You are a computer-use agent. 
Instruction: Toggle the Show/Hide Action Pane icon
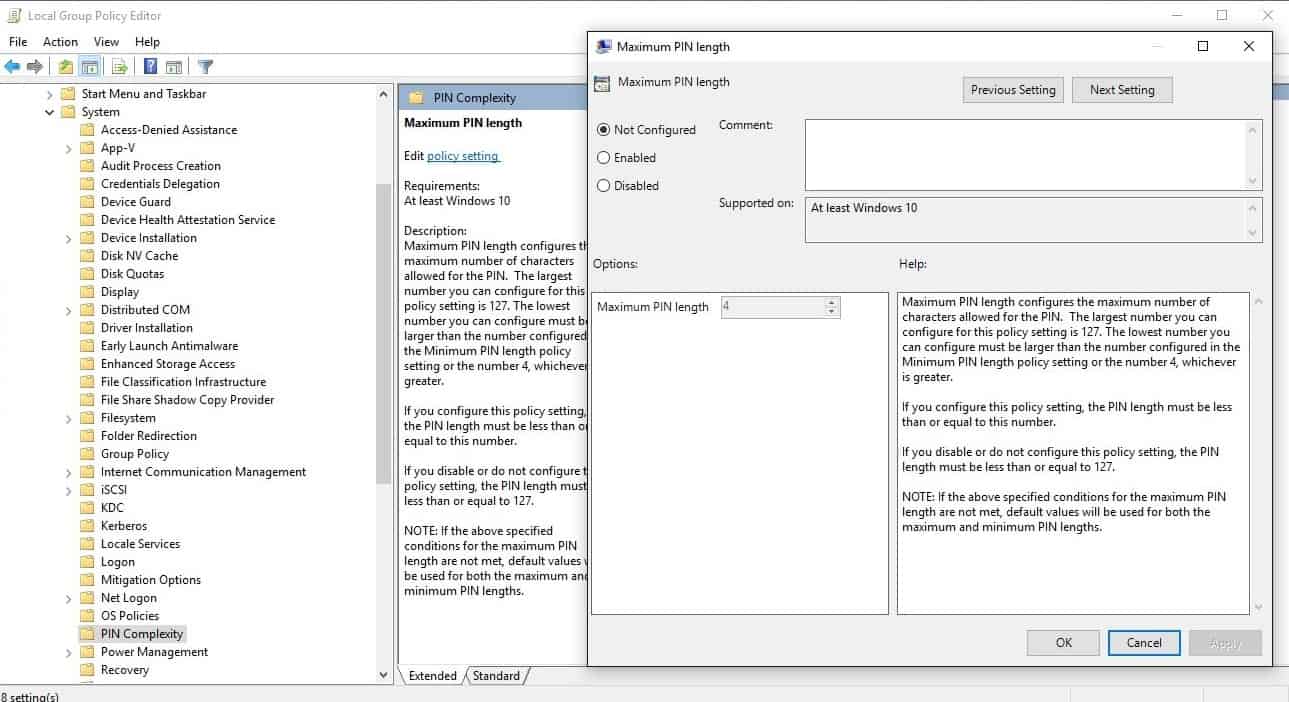[x=173, y=67]
